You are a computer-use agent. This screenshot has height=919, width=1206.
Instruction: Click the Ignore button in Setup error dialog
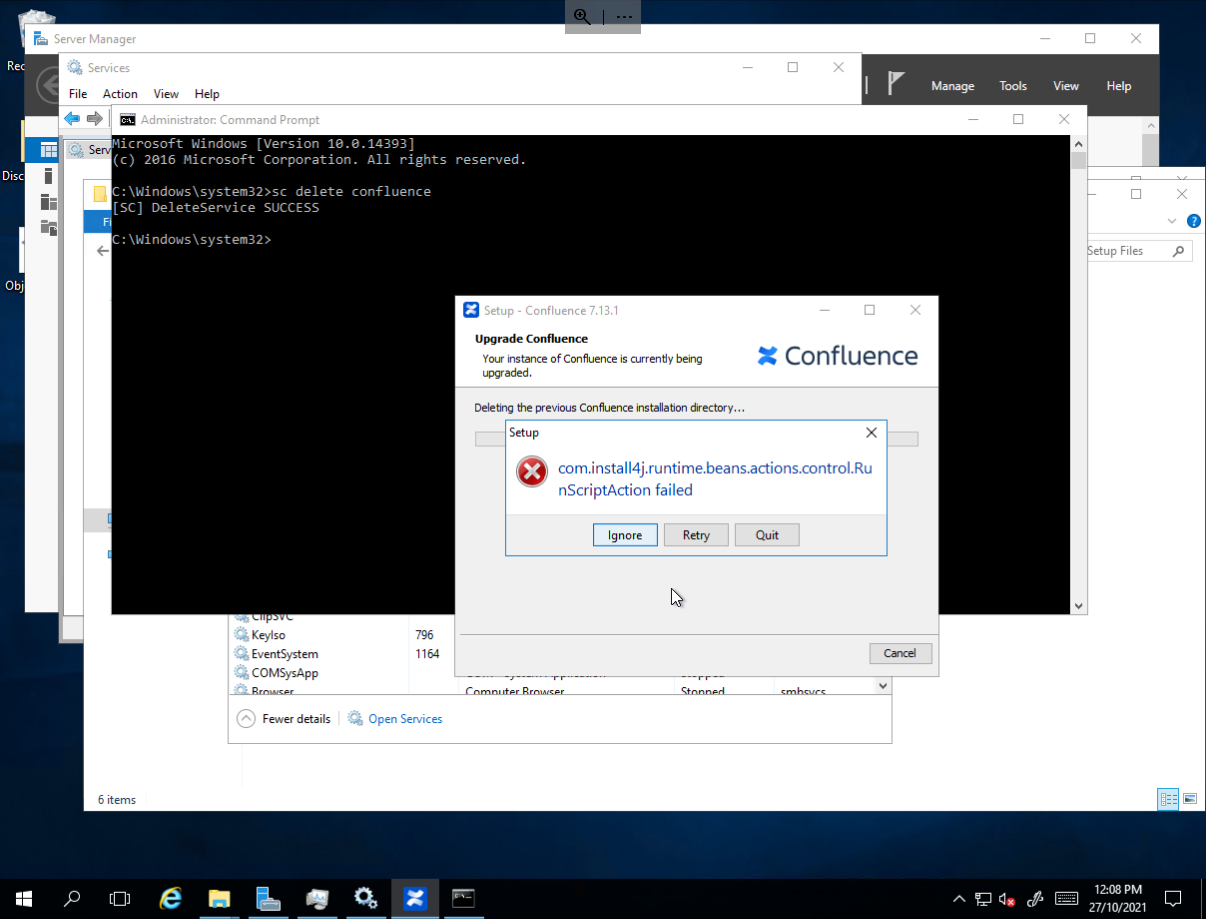click(x=625, y=535)
